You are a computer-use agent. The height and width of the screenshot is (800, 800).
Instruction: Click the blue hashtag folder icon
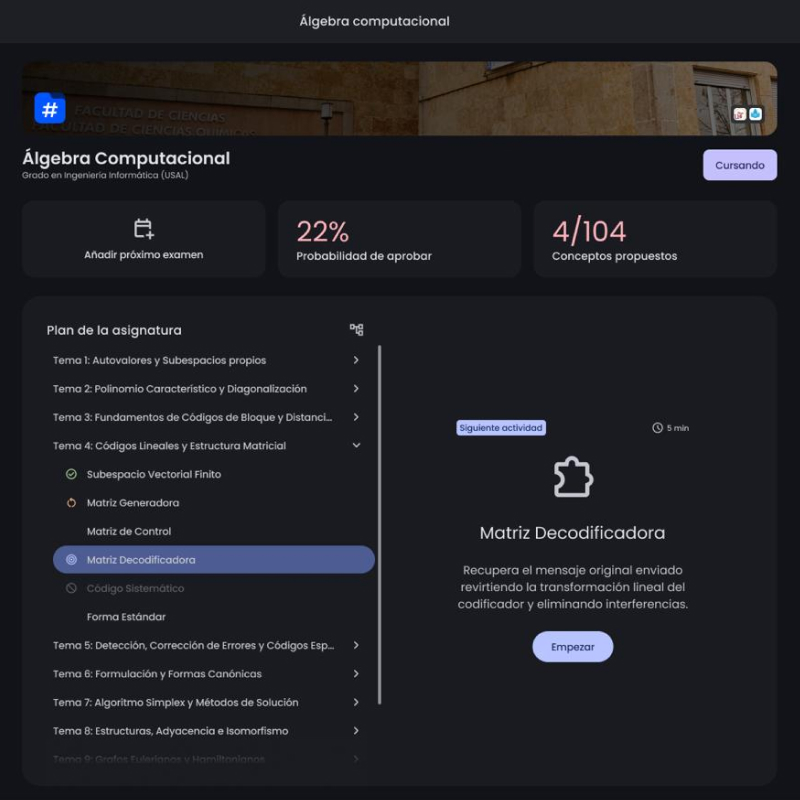click(50, 108)
